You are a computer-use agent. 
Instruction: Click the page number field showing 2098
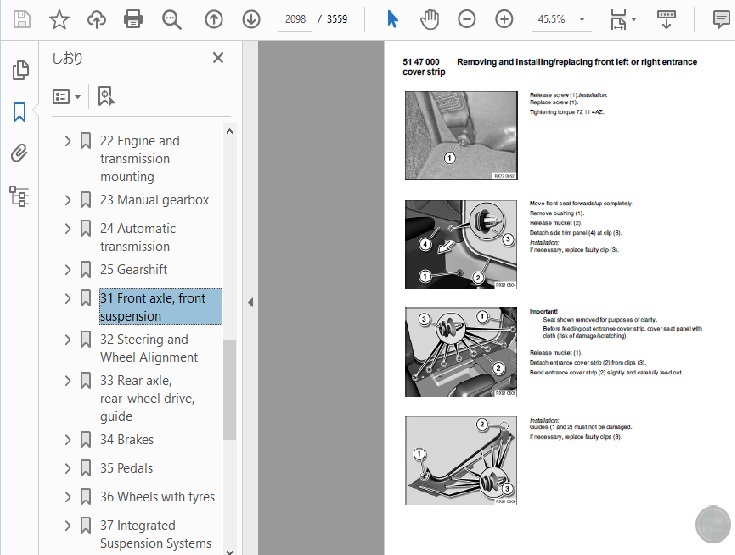pos(295,19)
